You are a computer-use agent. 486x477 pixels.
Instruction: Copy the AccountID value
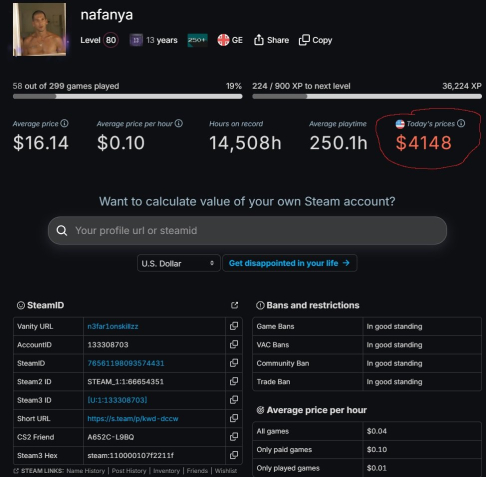pyautogui.click(x=234, y=344)
